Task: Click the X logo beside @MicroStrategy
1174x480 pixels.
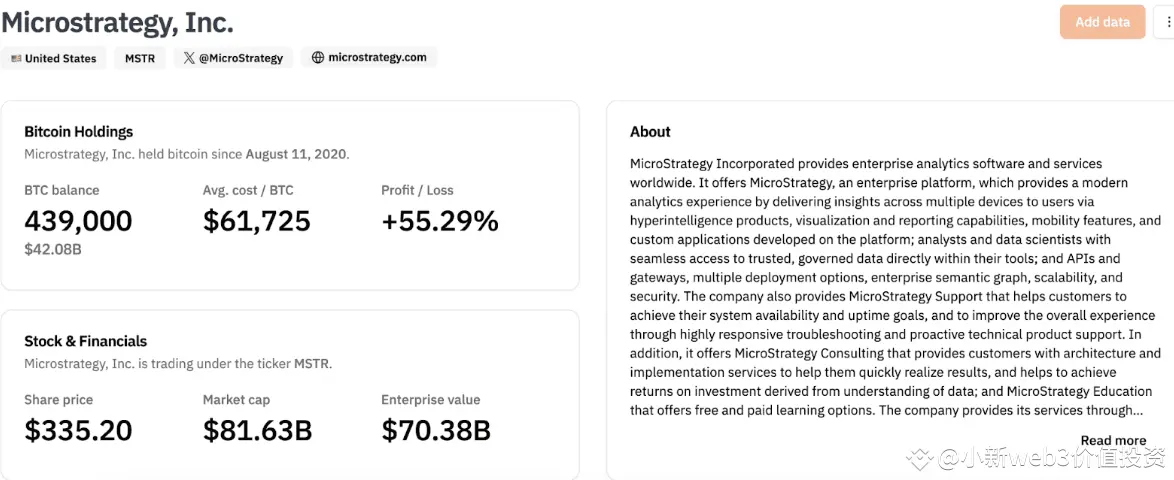Action: [x=189, y=58]
